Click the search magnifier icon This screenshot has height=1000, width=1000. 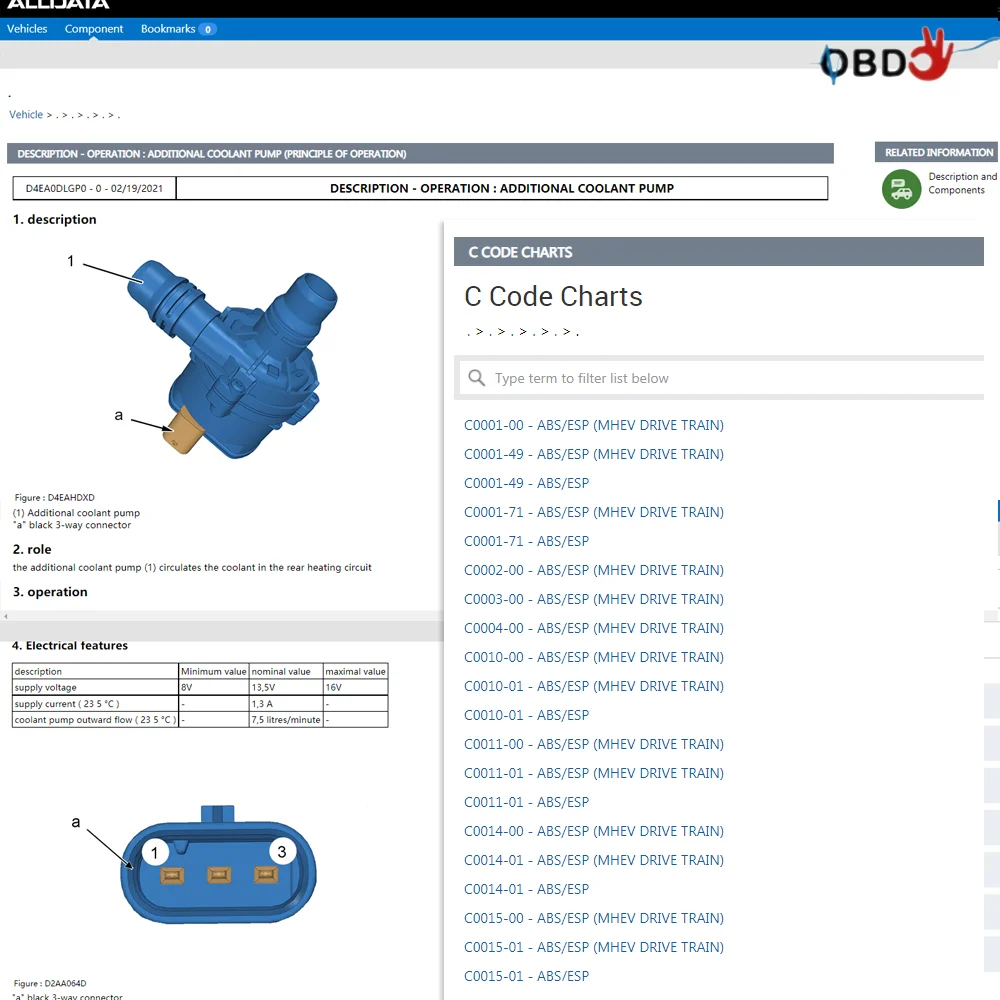tap(476, 378)
